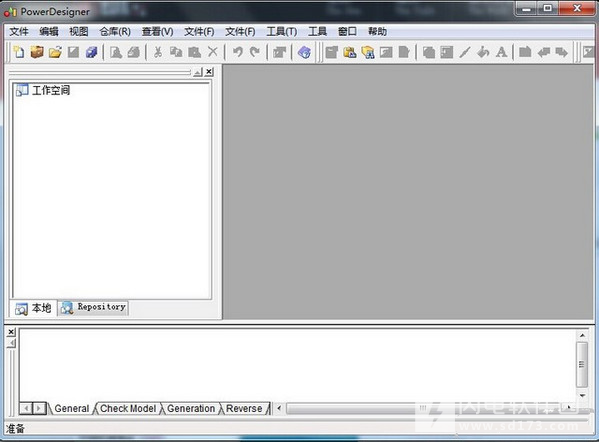Screen dimensions: 599x442
Task: Click the left-pointing arrow toolbar icon
Action: point(544,52)
